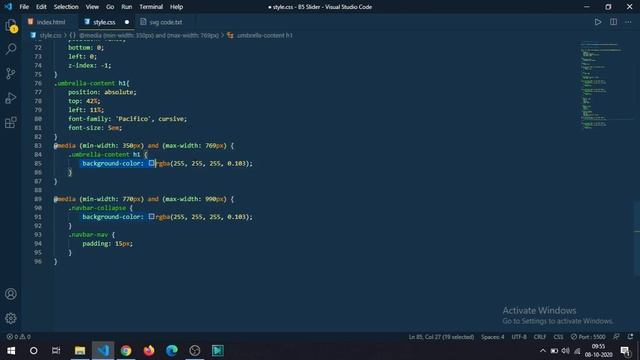Click the @media breadcrumb segment
This screenshot has width=640, height=360.
149,36
